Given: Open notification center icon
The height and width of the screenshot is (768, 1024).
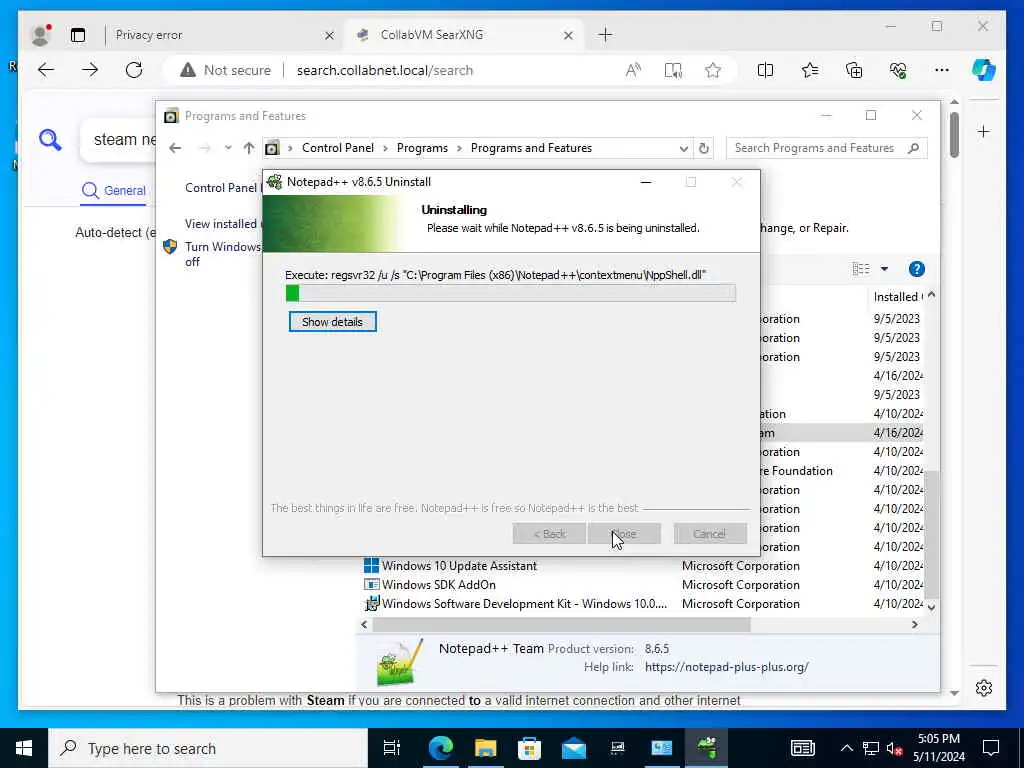Looking at the screenshot, I should [x=991, y=748].
